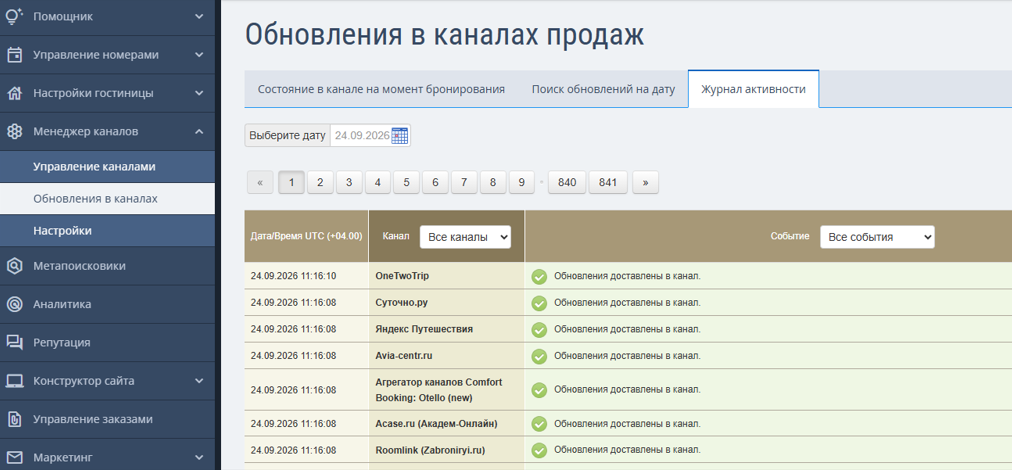Click green checkmark in Avia-centr.ru row
The height and width of the screenshot is (470, 1012).
pos(539,356)
